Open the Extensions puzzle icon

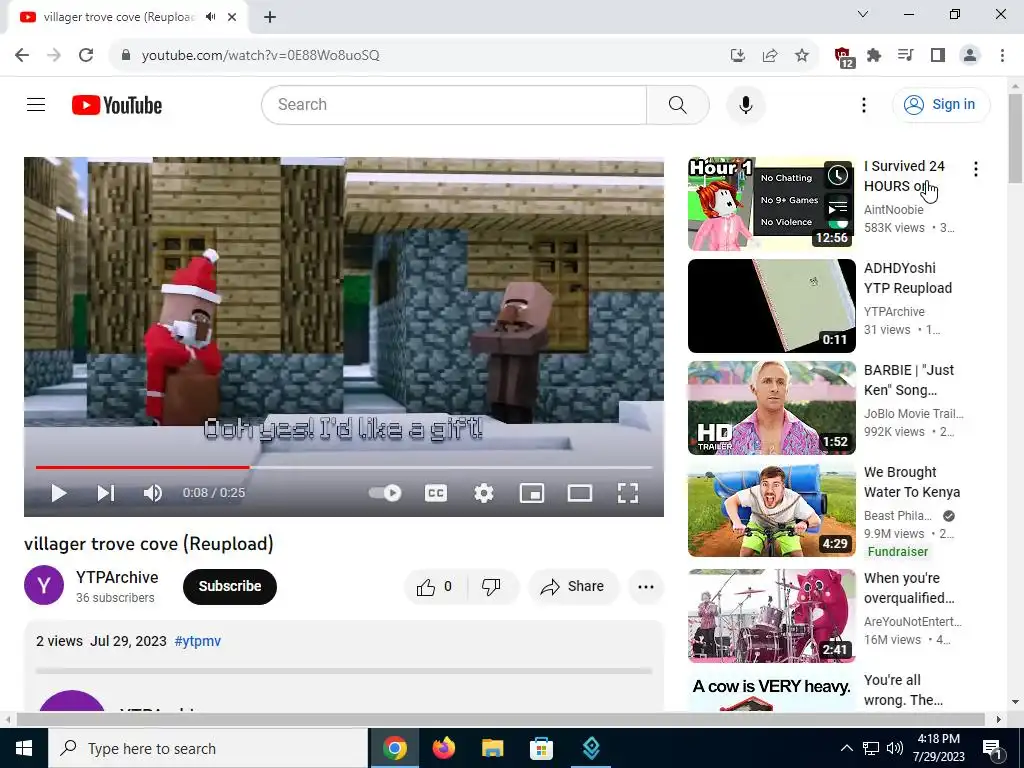point(874,56)
